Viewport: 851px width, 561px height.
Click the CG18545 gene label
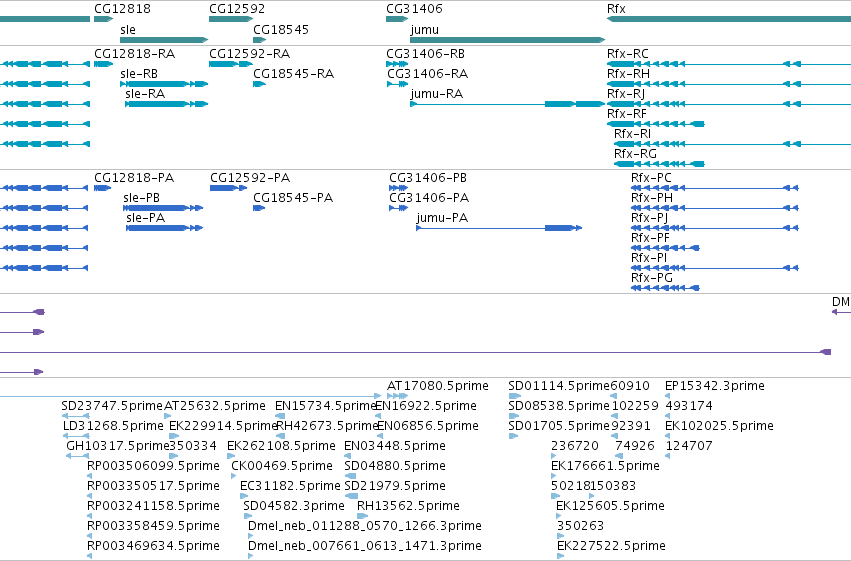coord(281,29)
